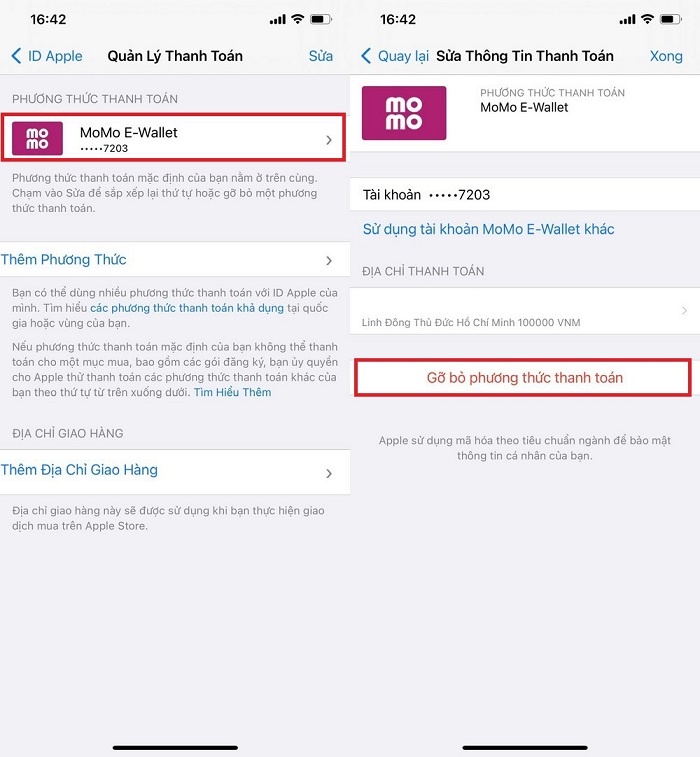Tap the left screen's Wi-Fi status icon

(x=298, y=19)
